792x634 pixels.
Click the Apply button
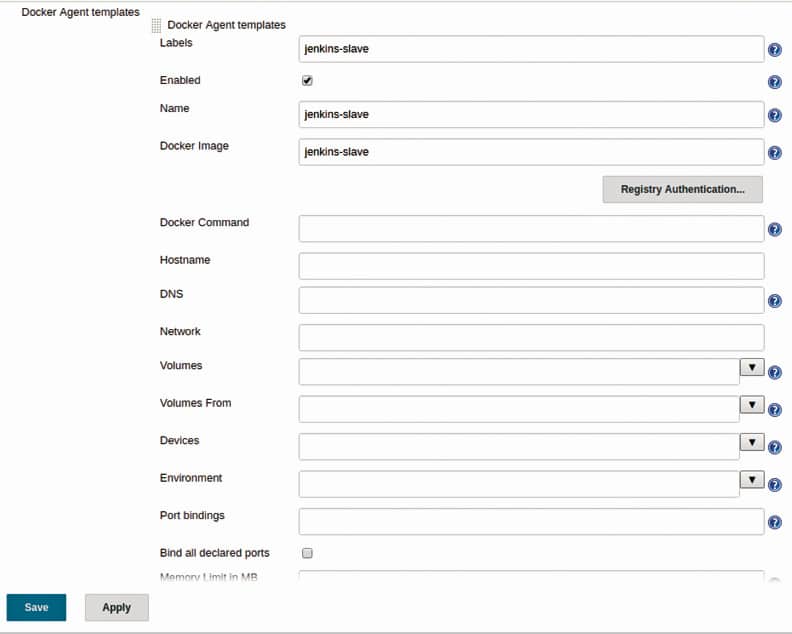pos(116,607)
